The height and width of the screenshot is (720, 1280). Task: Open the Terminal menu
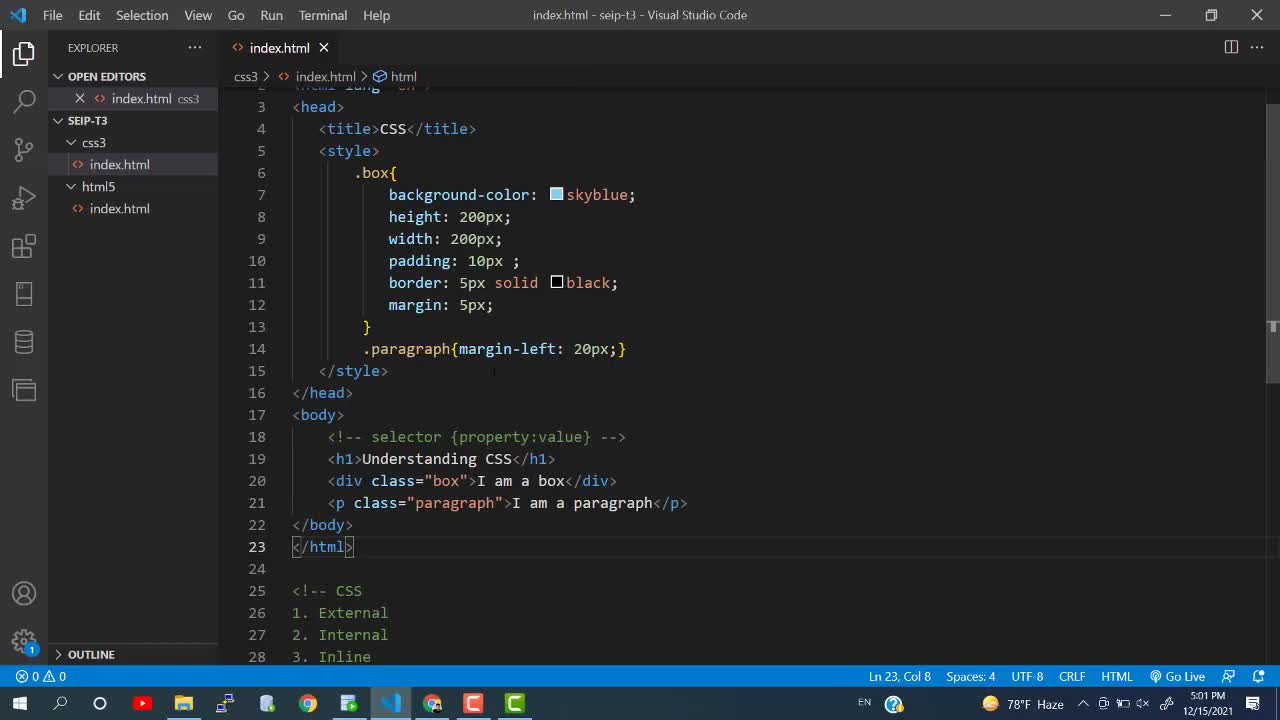coord(323,15)
